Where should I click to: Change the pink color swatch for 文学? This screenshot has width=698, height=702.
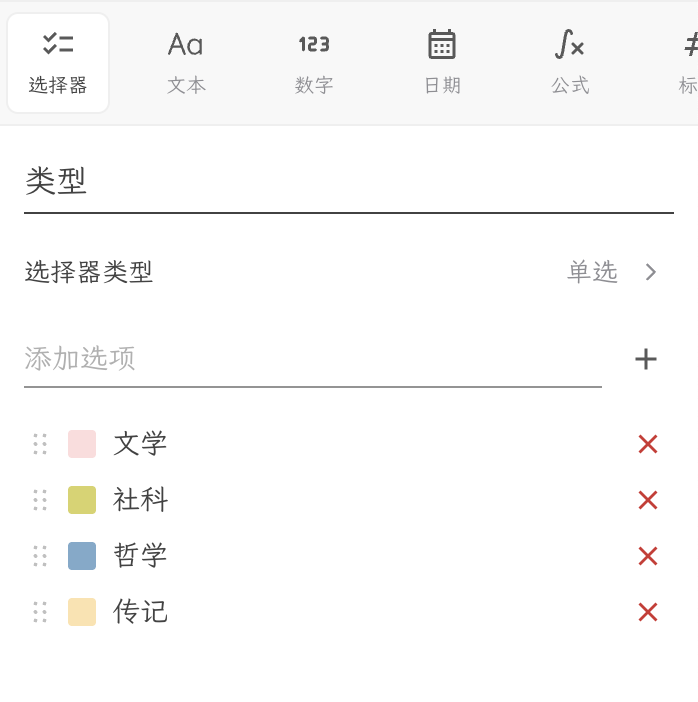pos(82,444)
